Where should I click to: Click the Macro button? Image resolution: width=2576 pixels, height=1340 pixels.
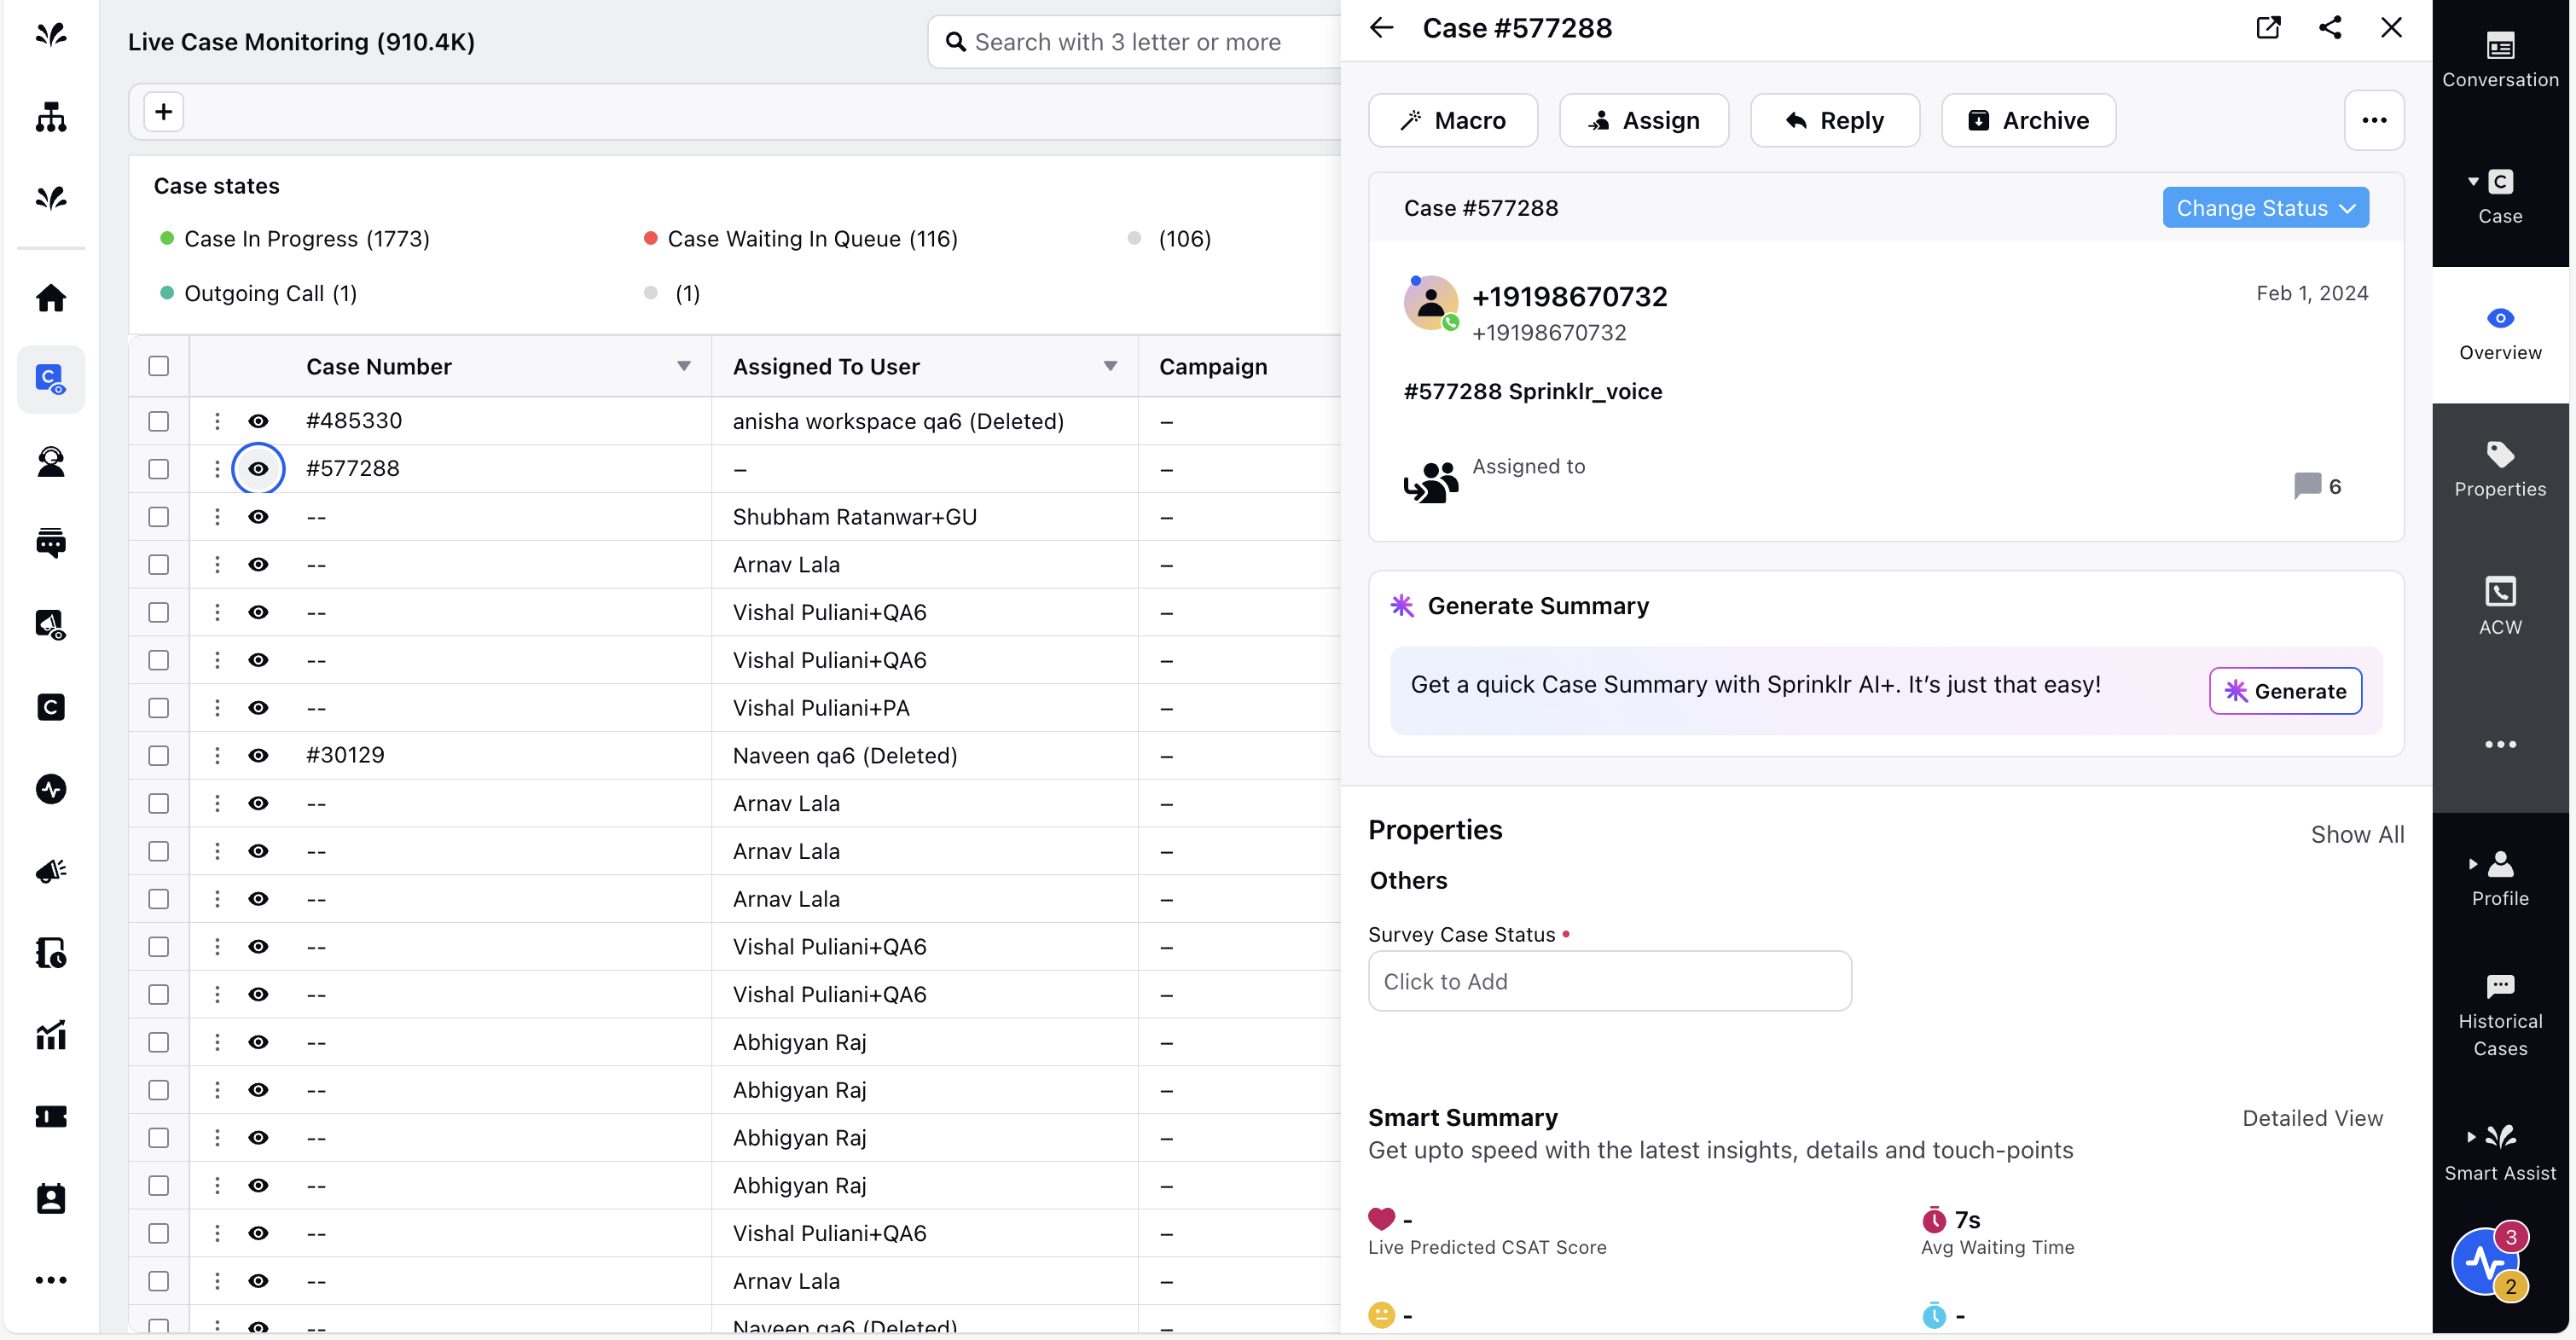tap(1452, 120)
